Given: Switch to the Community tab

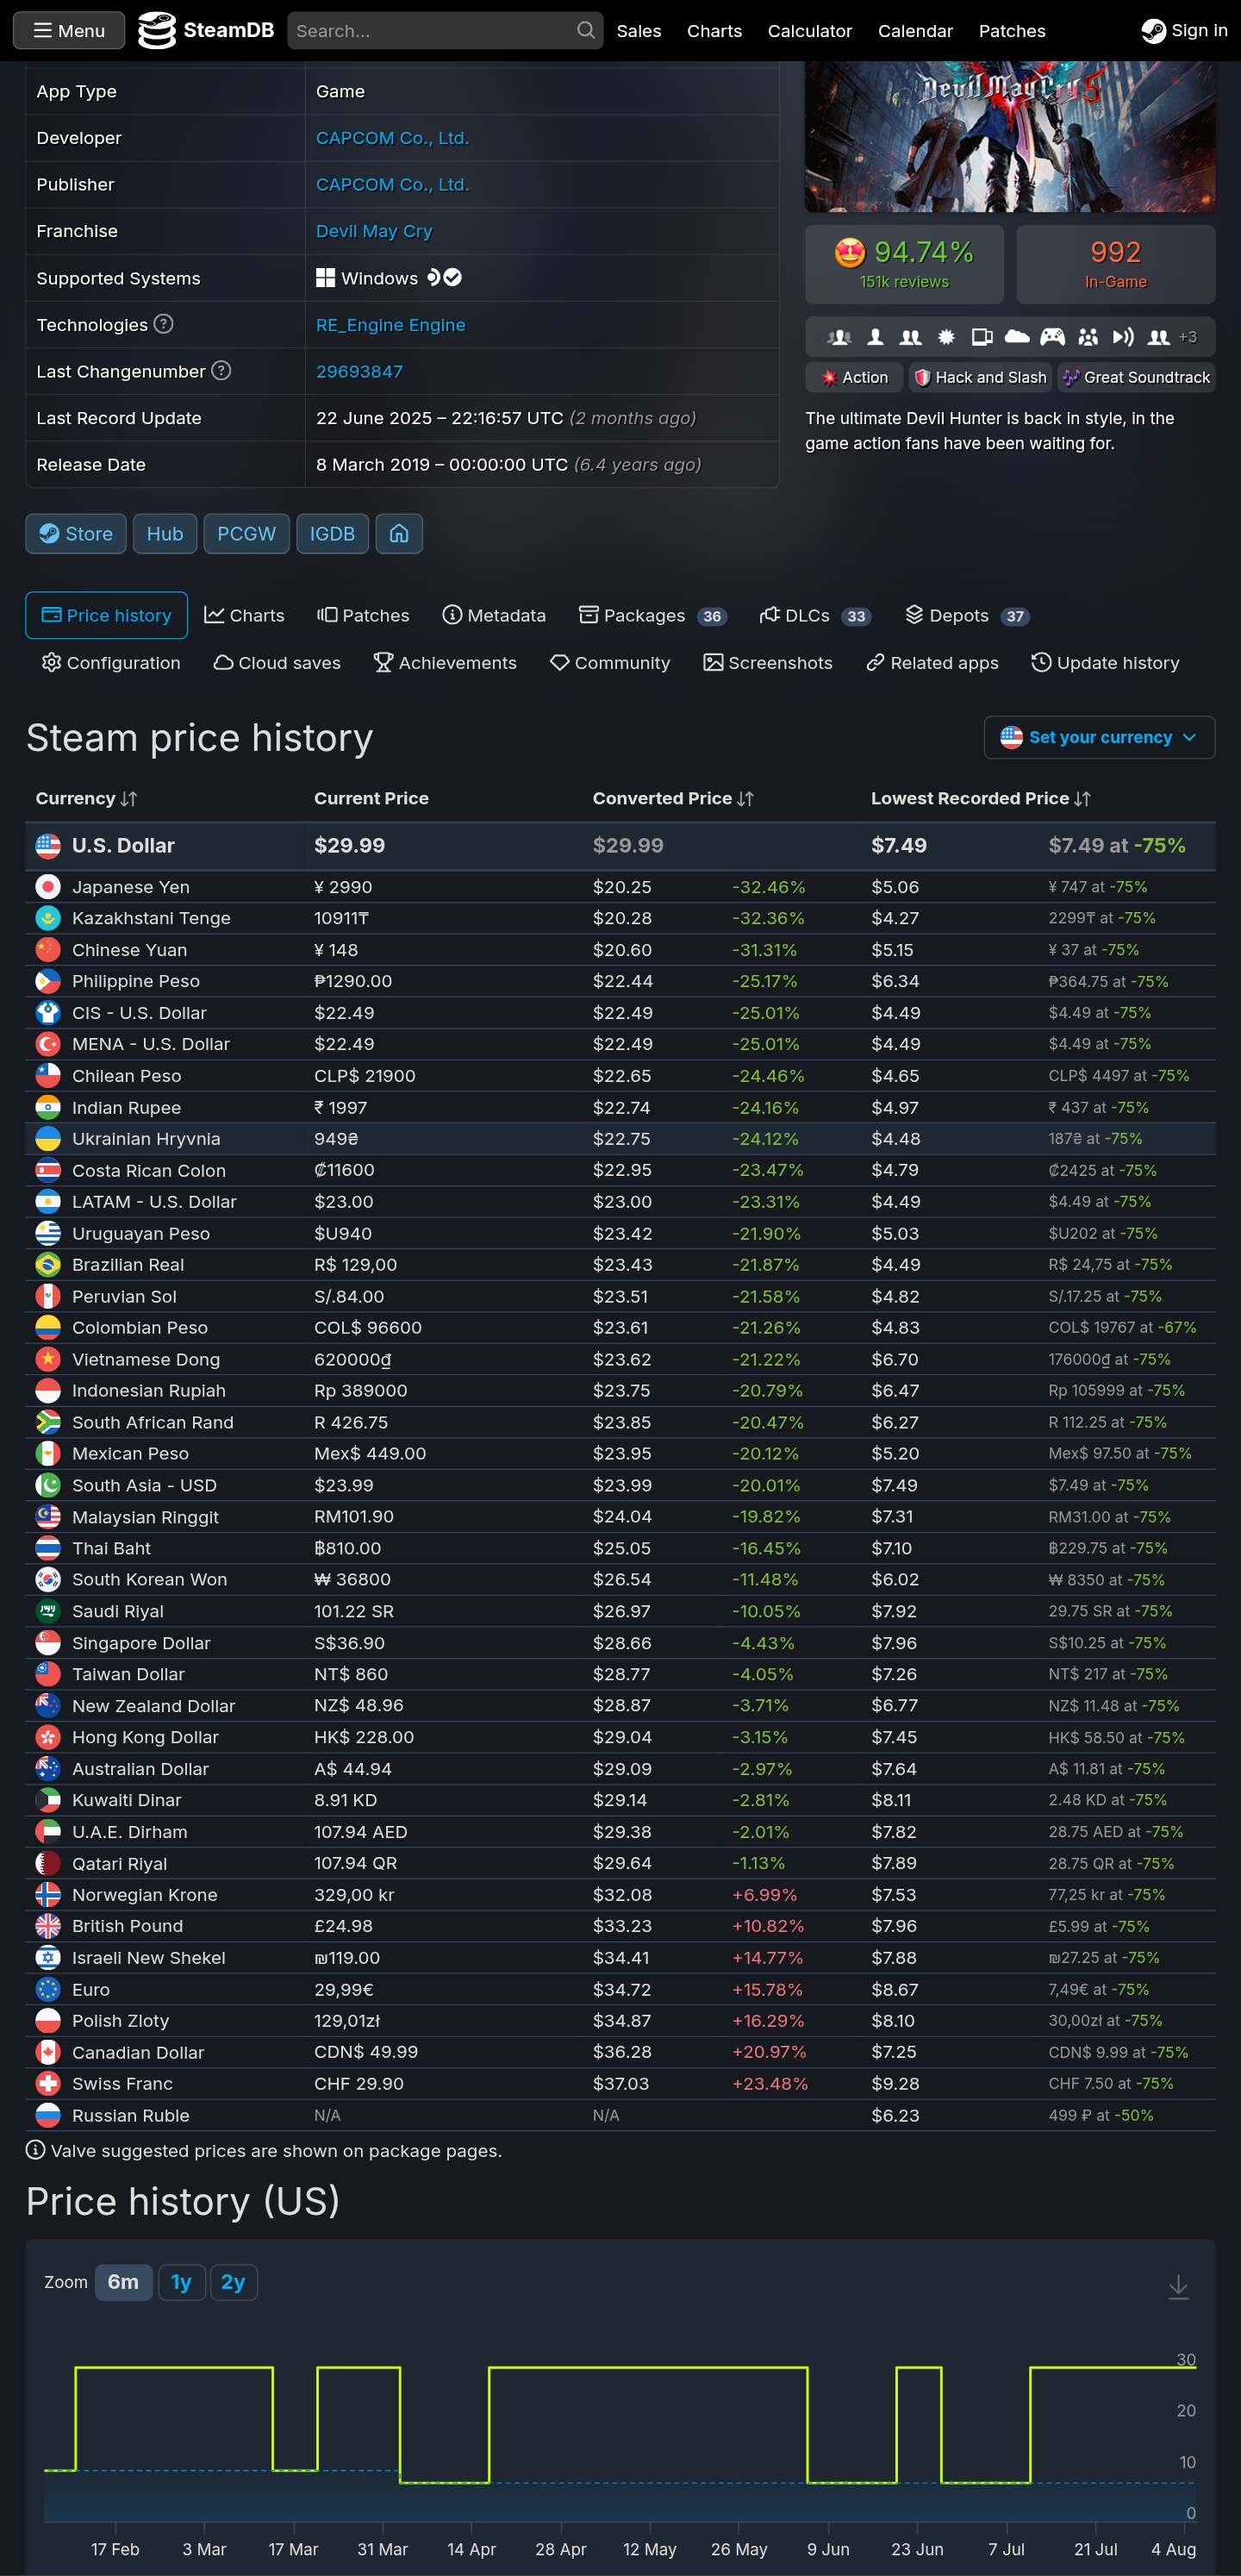Looking at the screenshot, I should click(610, 663).
